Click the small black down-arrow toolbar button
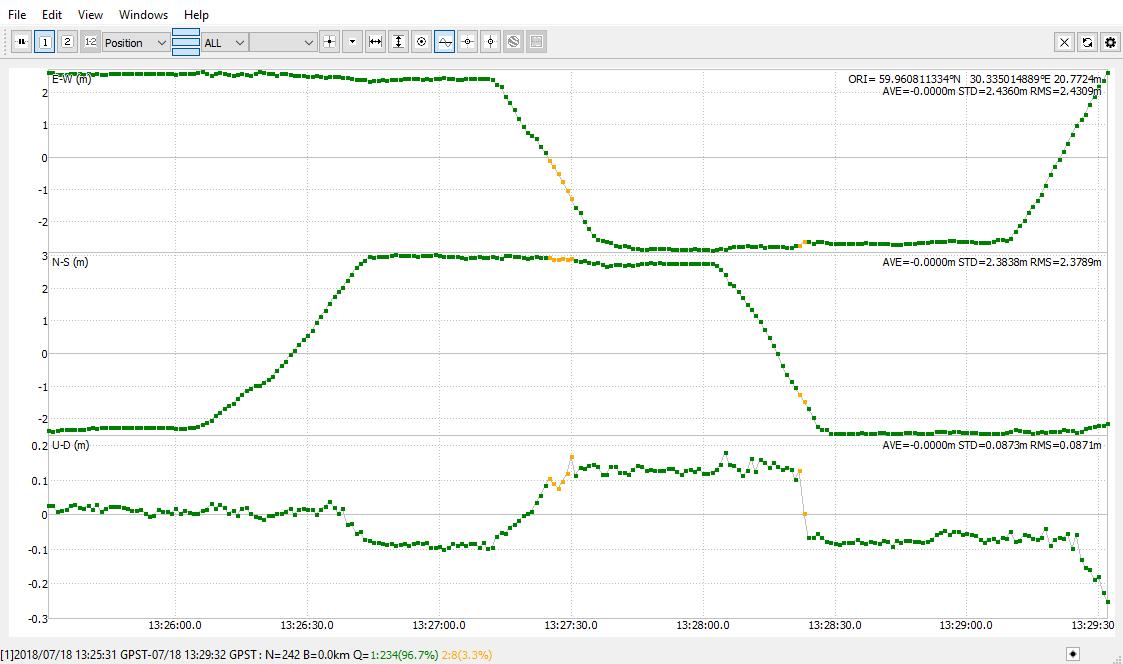1123x664 pixels. point(352,42)
